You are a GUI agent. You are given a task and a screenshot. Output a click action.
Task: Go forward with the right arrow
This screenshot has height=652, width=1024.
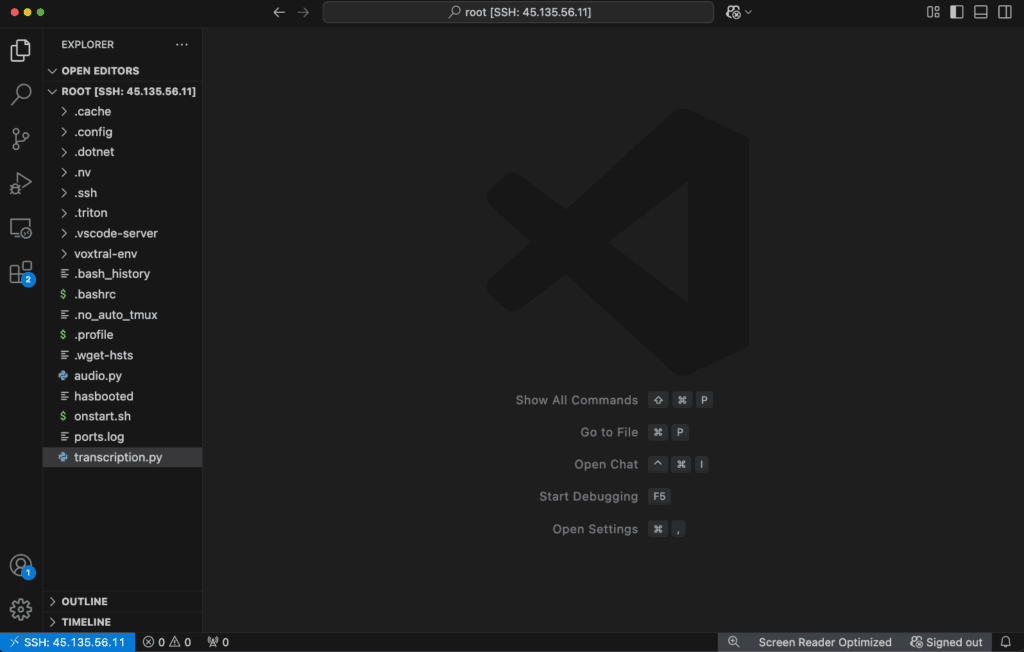(x=303, y=12)
